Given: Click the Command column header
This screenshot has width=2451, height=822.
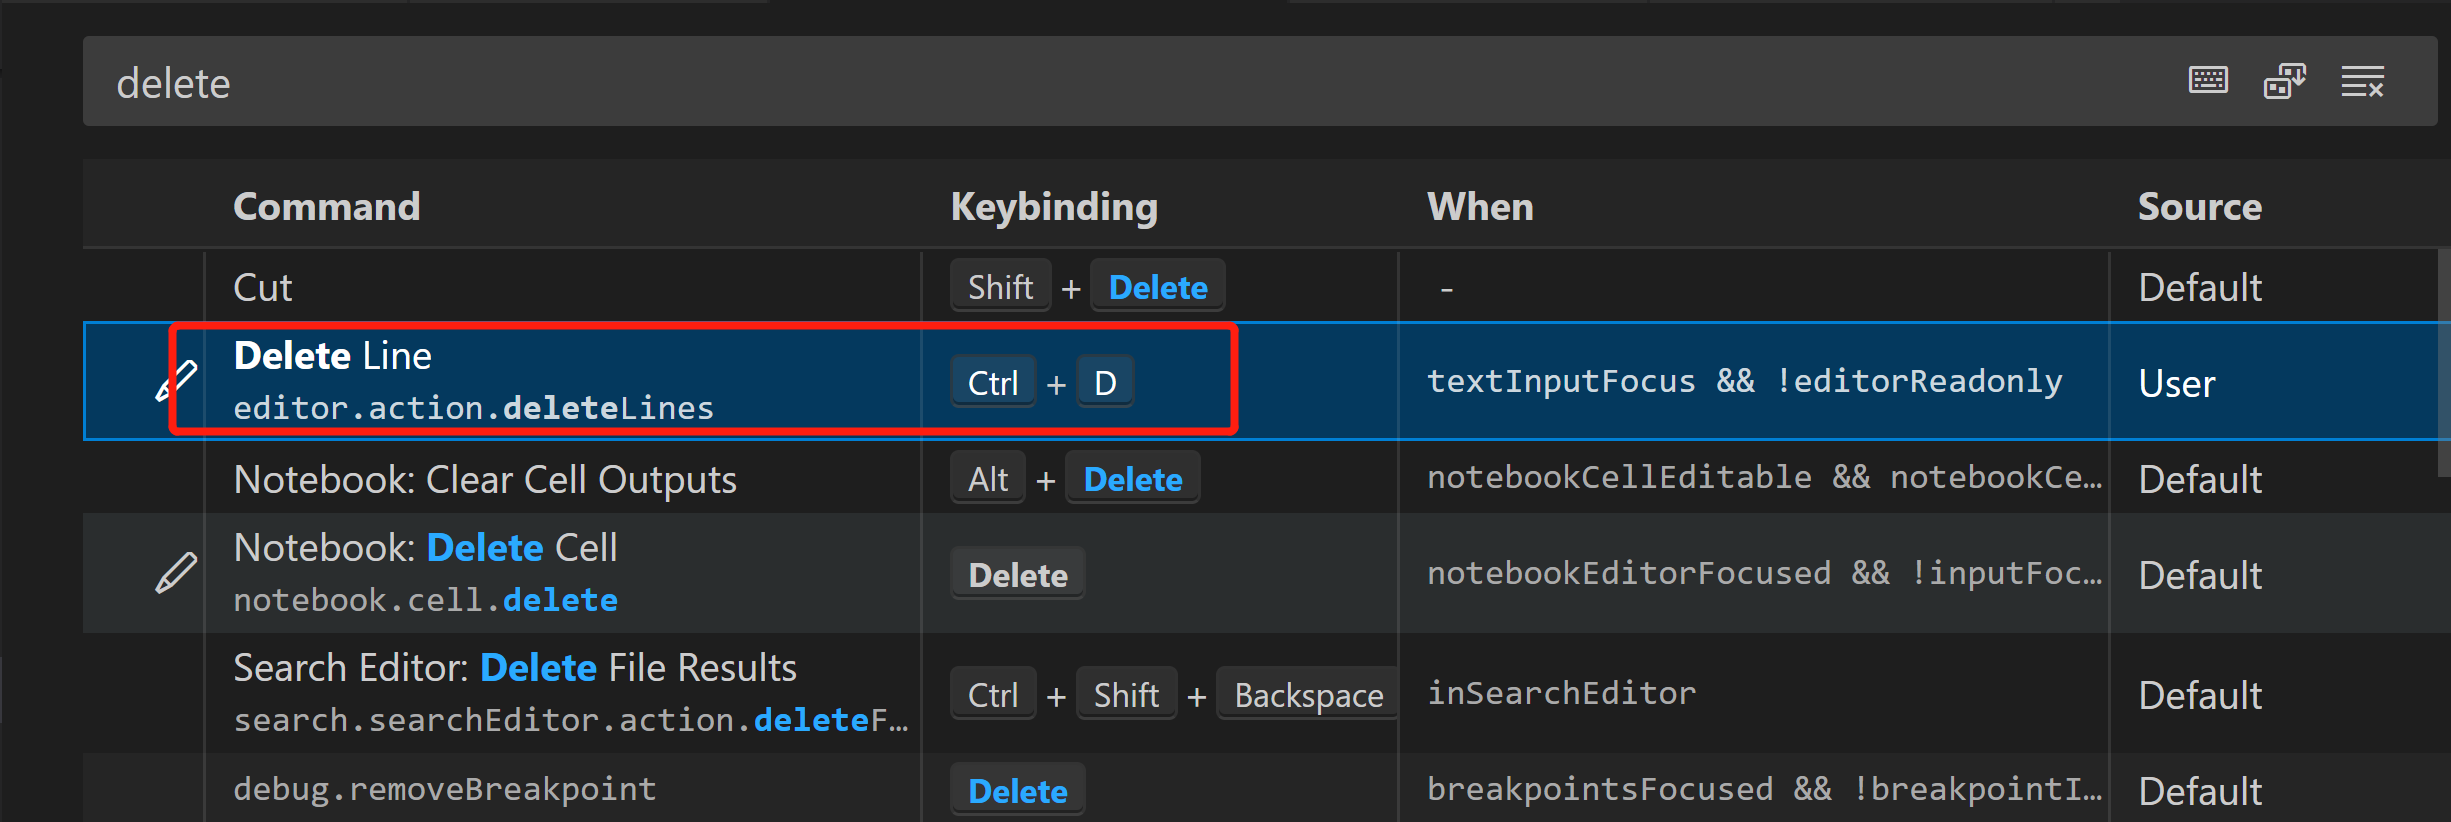Looking at the screenshot, I should pos(326,207).
